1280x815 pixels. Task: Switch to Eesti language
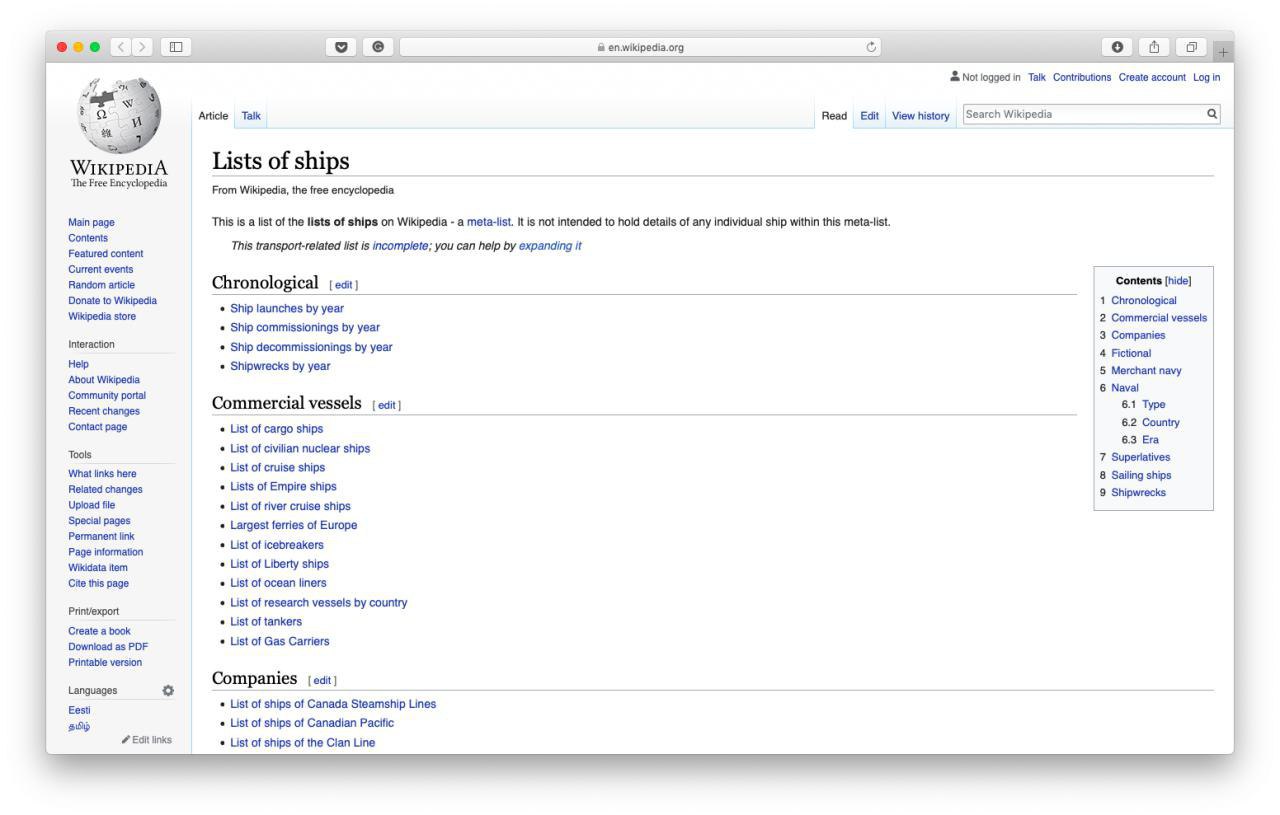(79, 710)
